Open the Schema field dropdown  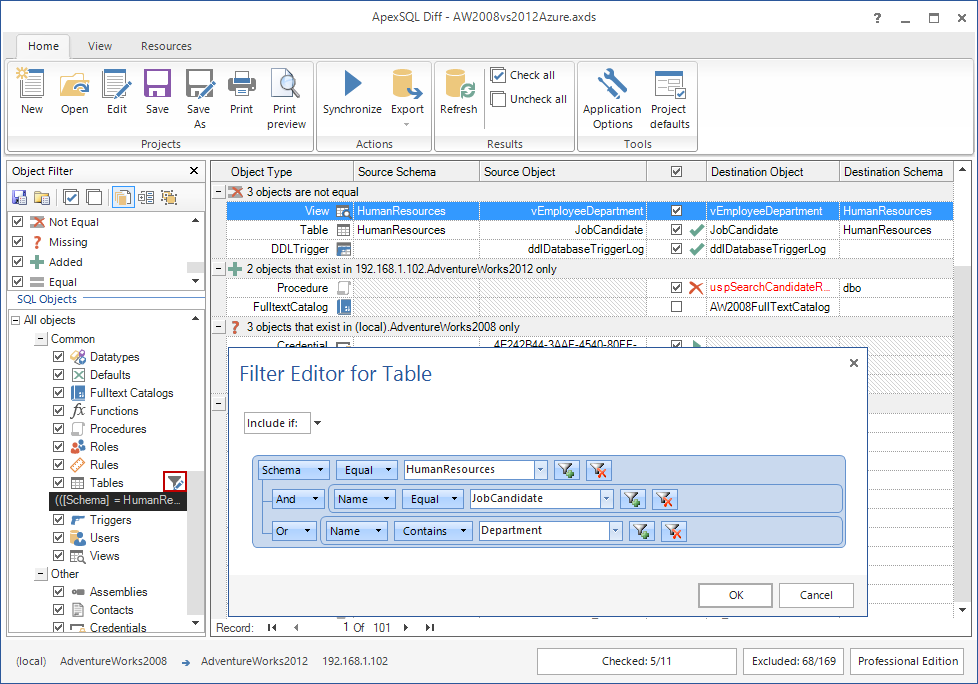point(320,470)
